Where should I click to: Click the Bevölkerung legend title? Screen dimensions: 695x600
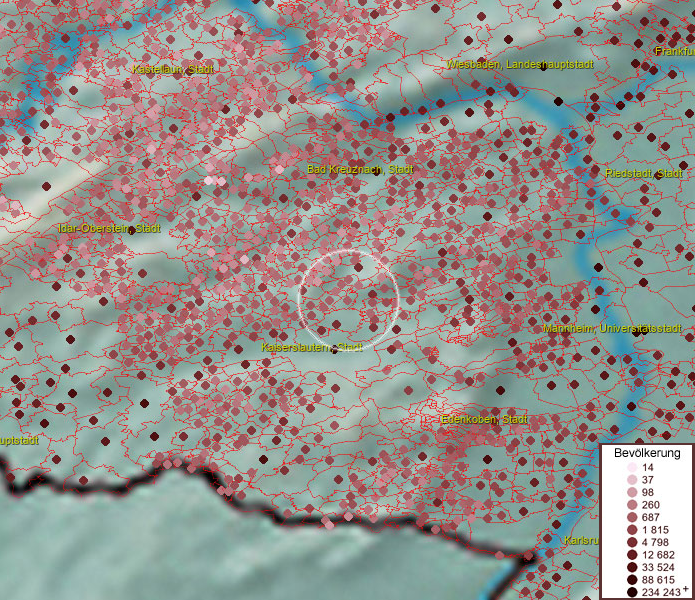click(647, 453)
